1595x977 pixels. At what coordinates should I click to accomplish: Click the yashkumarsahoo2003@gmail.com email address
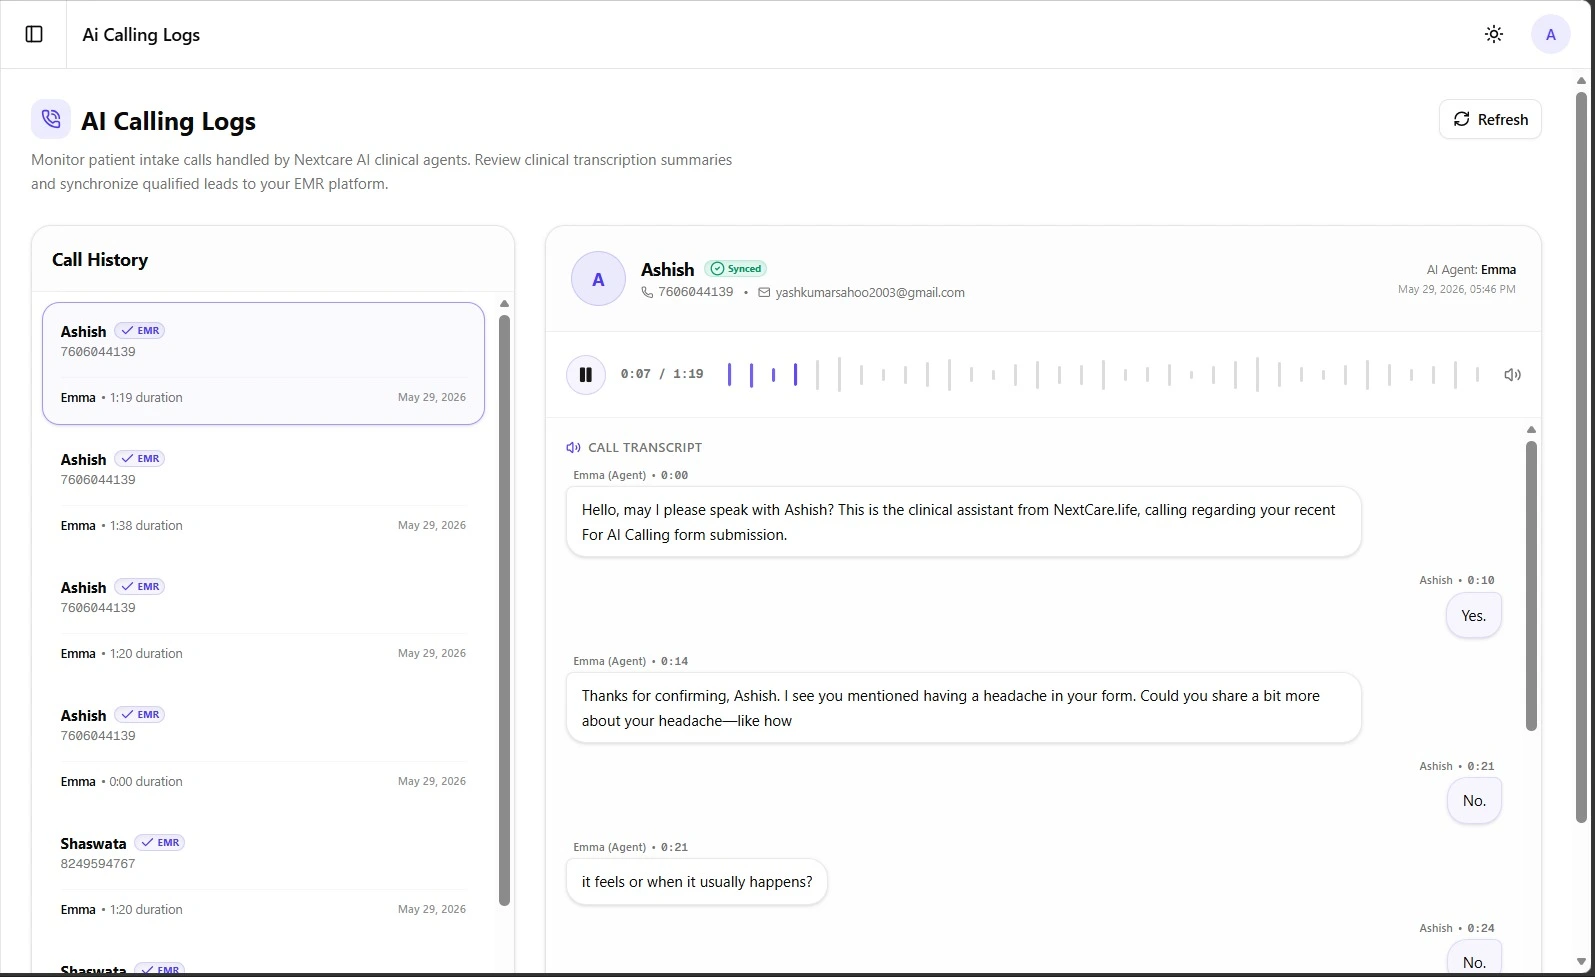(870, 293)
